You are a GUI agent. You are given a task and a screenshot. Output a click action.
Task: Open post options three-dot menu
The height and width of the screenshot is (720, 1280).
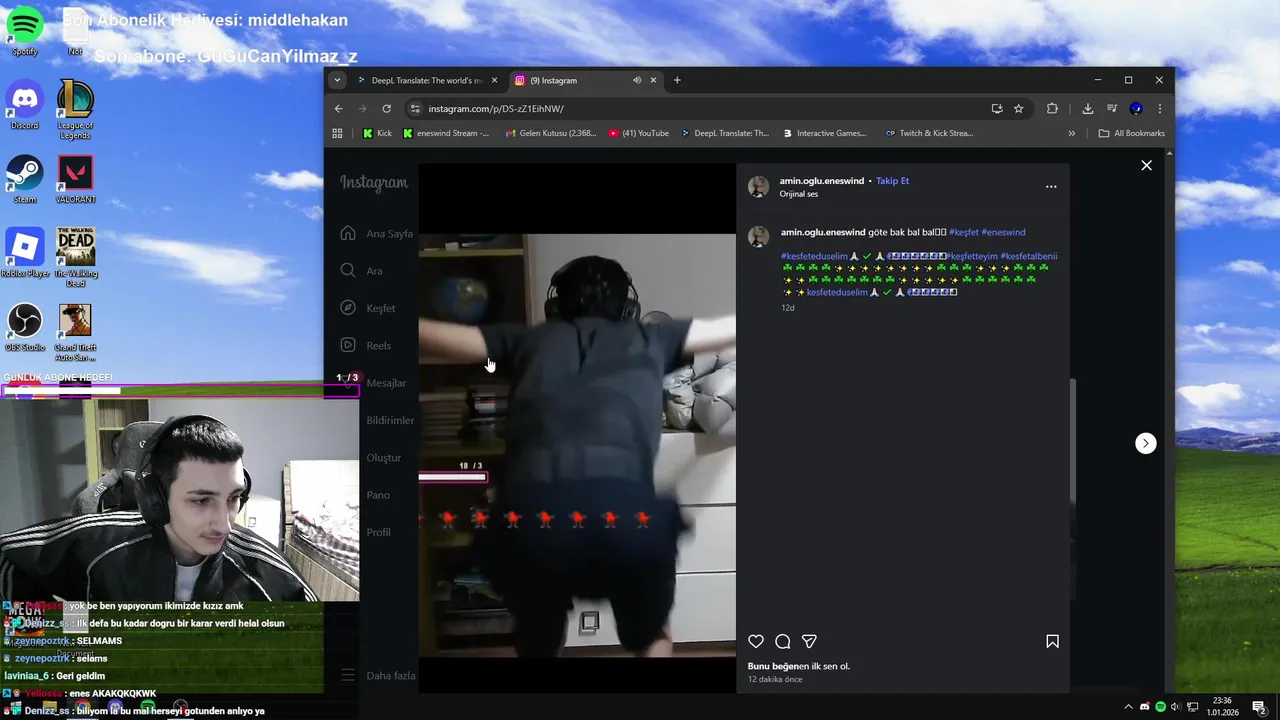pos(1051,187)
